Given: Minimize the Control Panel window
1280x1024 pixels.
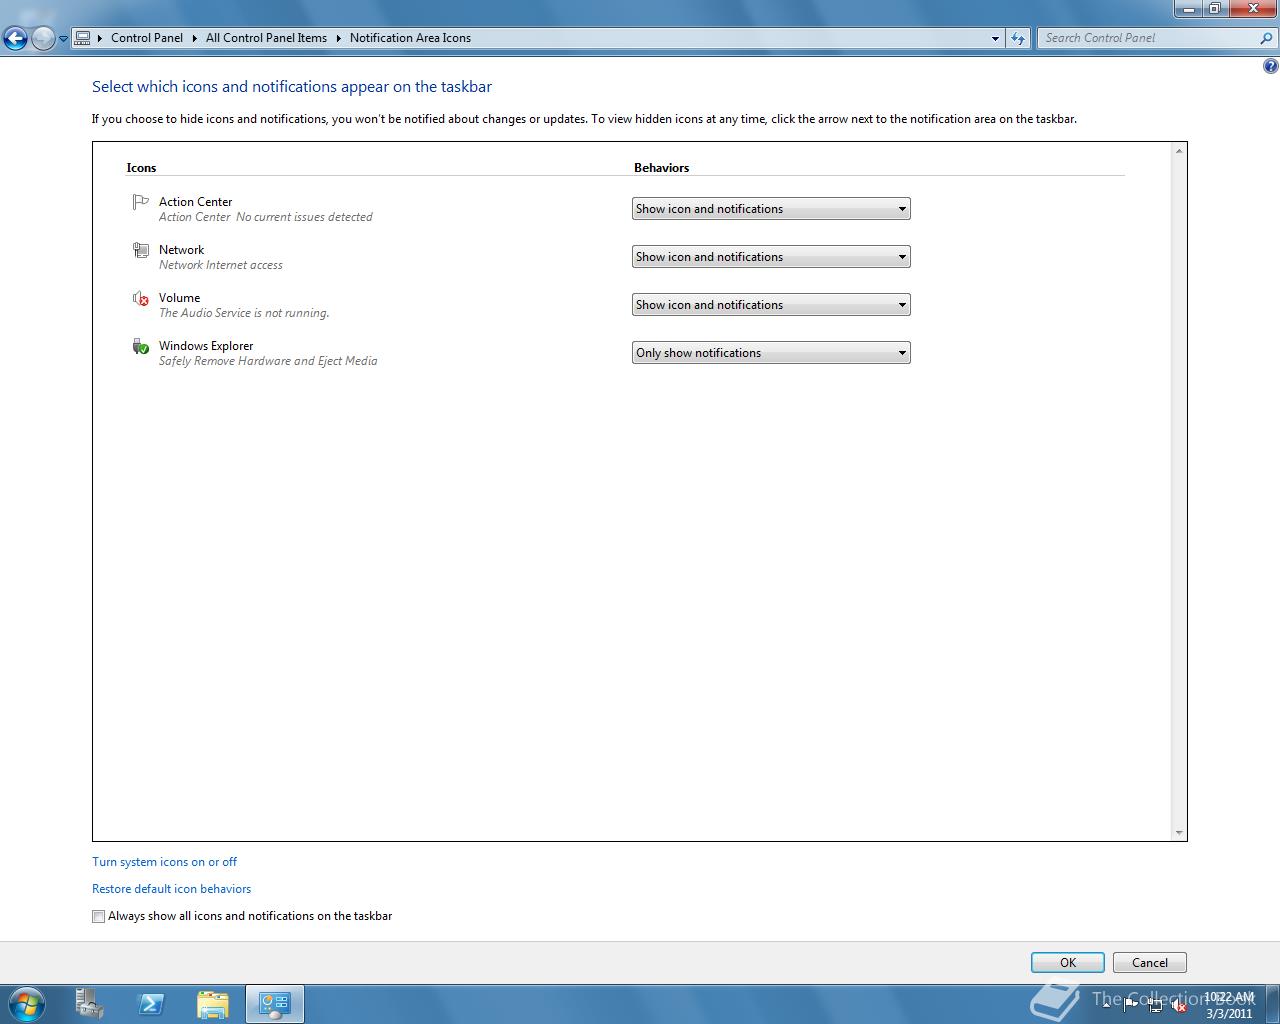Looking at the screenshot, I should (x=1187, y=9).
